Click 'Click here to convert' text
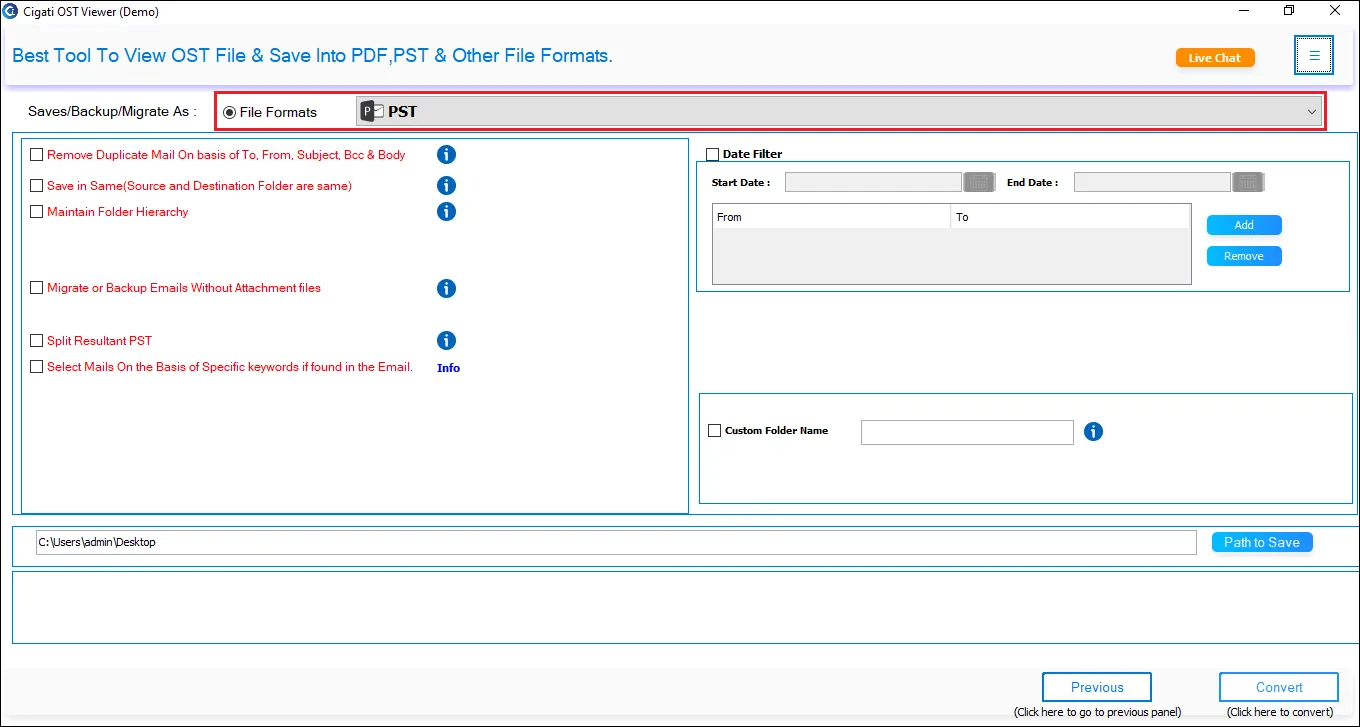1360x727 pixels. [x=1280, y=712]
